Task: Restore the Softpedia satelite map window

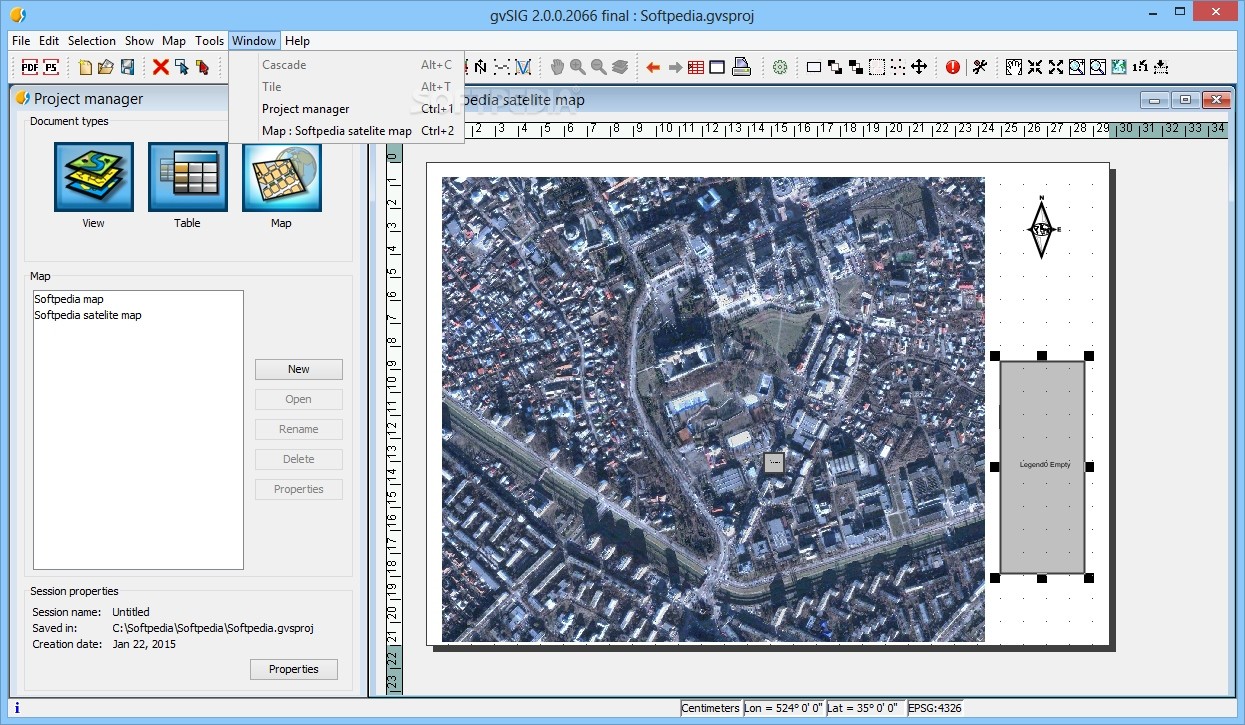Action: click(x=1186, y=100)
